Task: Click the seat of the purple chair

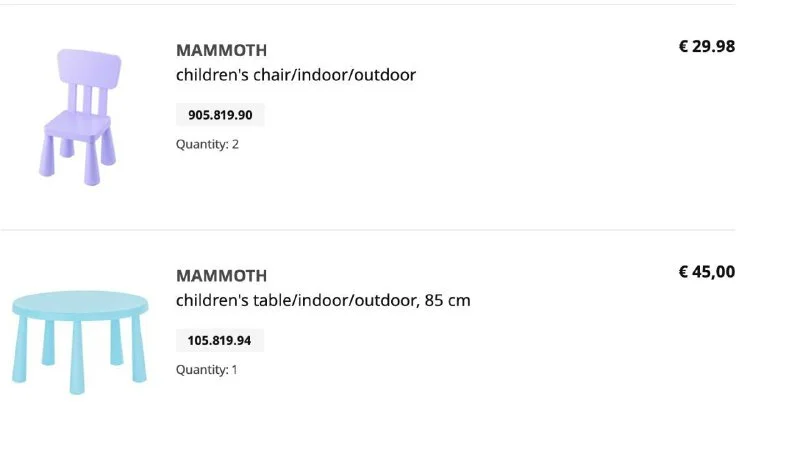Action: [77, 124]
